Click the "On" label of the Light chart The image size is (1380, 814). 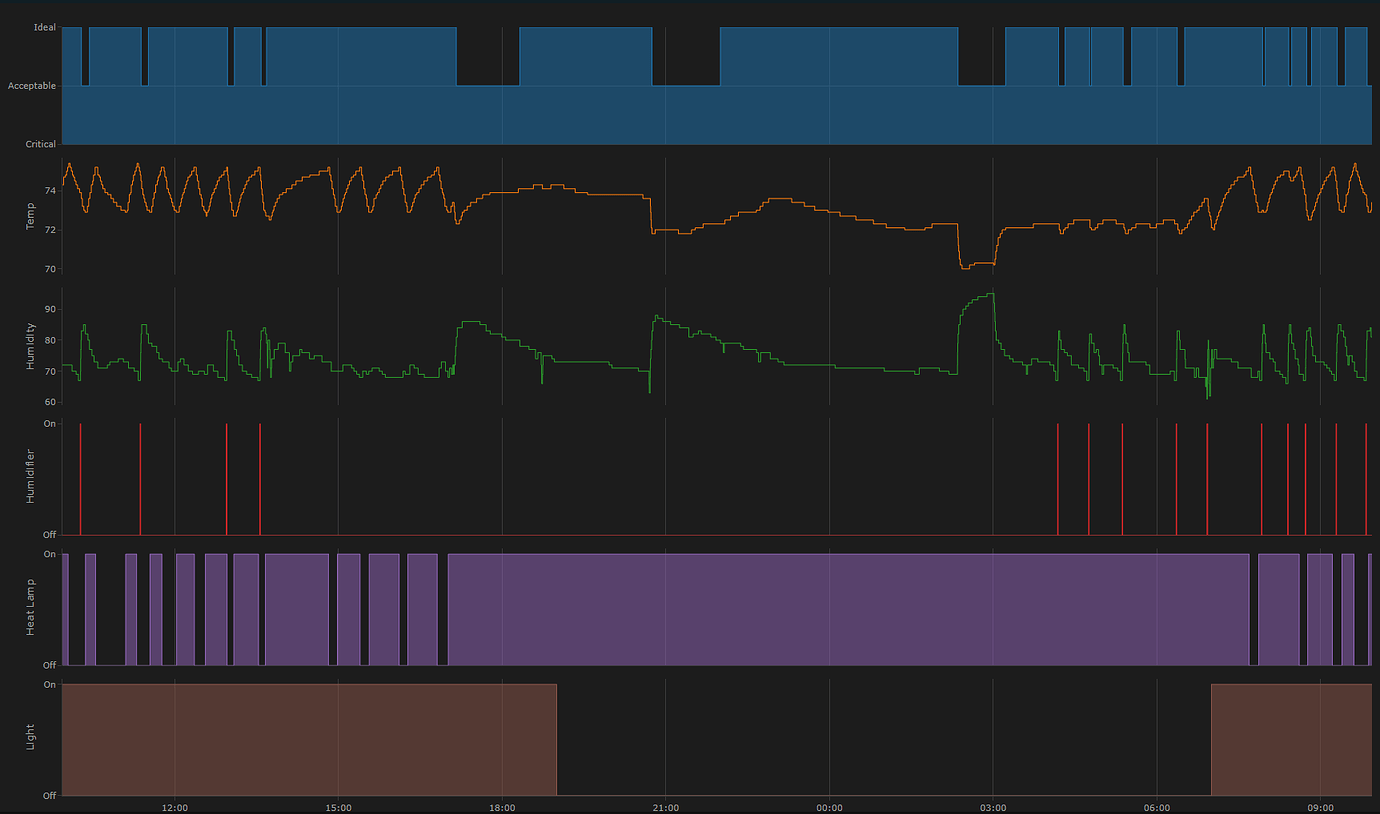point(50,685)
